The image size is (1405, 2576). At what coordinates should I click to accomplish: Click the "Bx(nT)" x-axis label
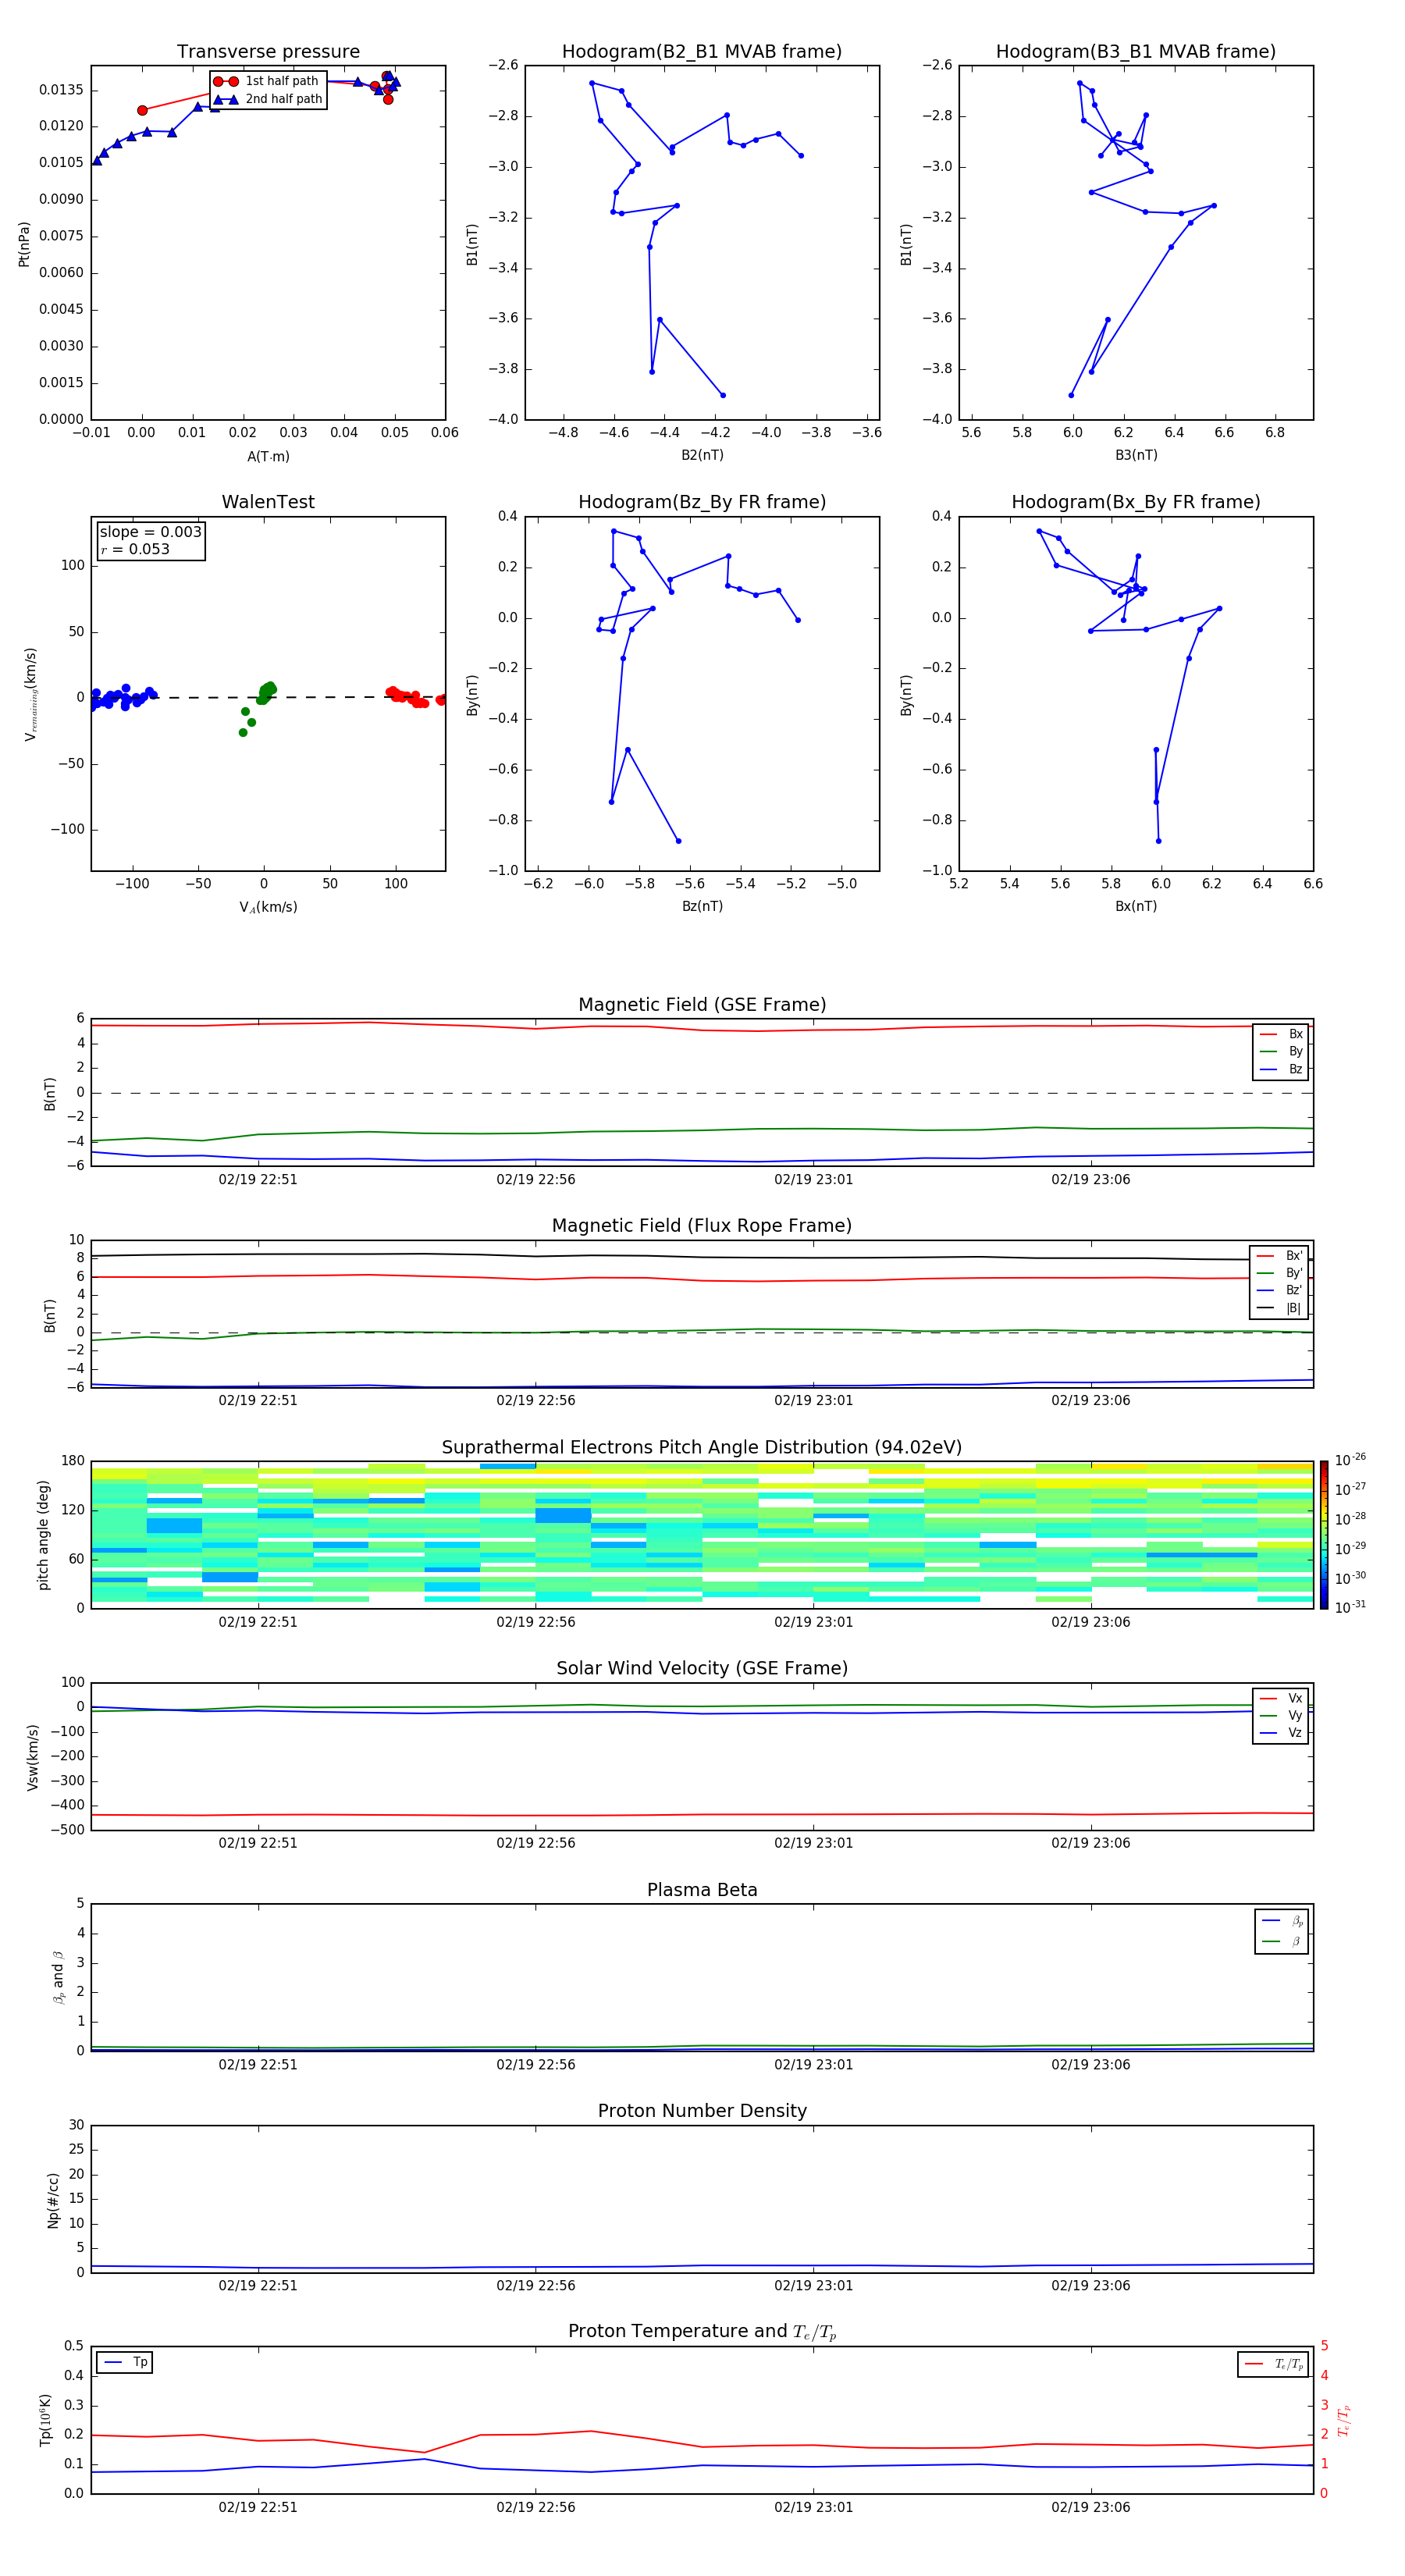pyautogui.click(x=1136, y=906)
